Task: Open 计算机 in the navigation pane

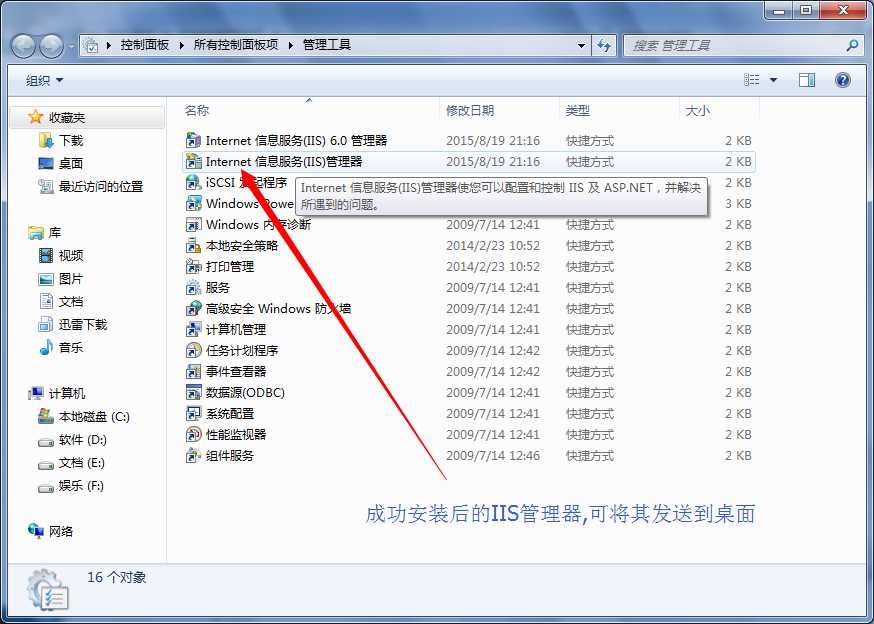Action: click(67, 394)
